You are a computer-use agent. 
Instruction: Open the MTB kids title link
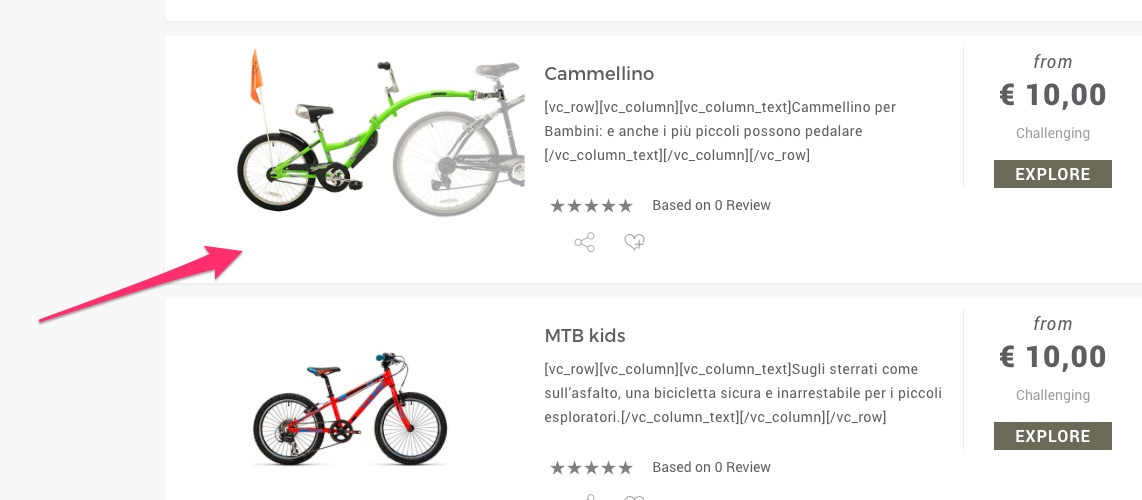[x=585, y=336]
